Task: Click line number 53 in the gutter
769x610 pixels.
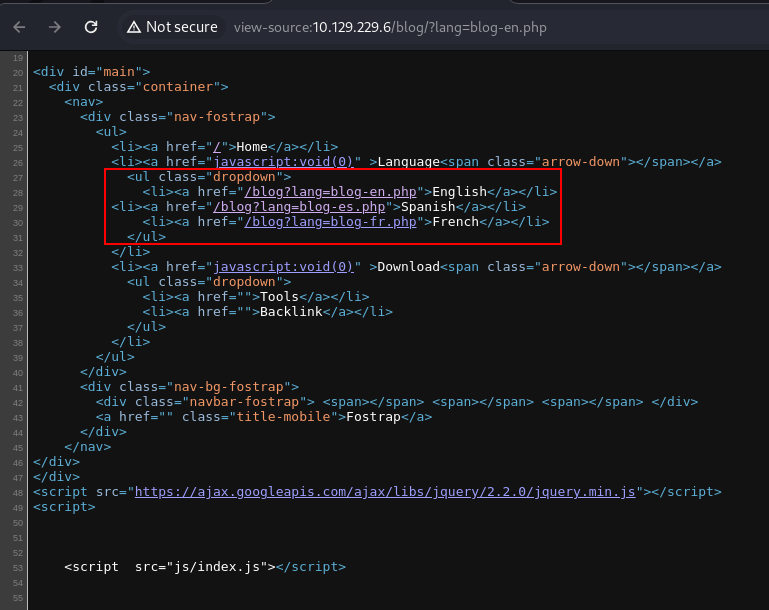Action: click(18, 568)
